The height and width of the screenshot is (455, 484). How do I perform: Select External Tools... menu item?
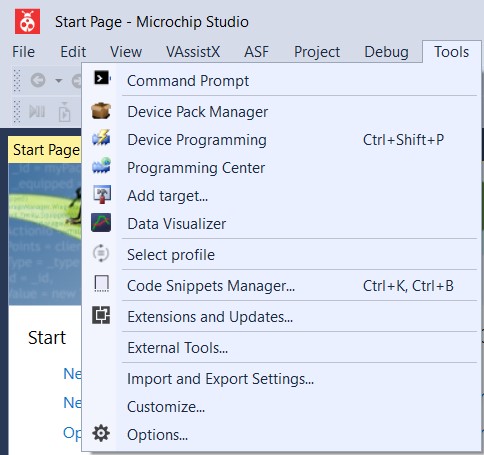click(x=280, y=348)
